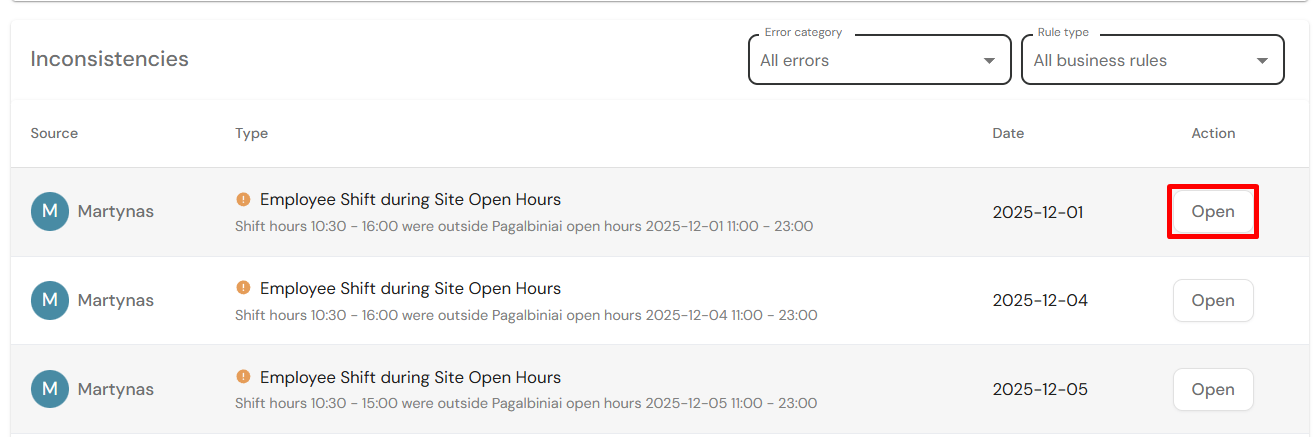The height and width of the screenshot is (437, 1316).
Task: Click the Action column header
Action: tap(1213, 133)
